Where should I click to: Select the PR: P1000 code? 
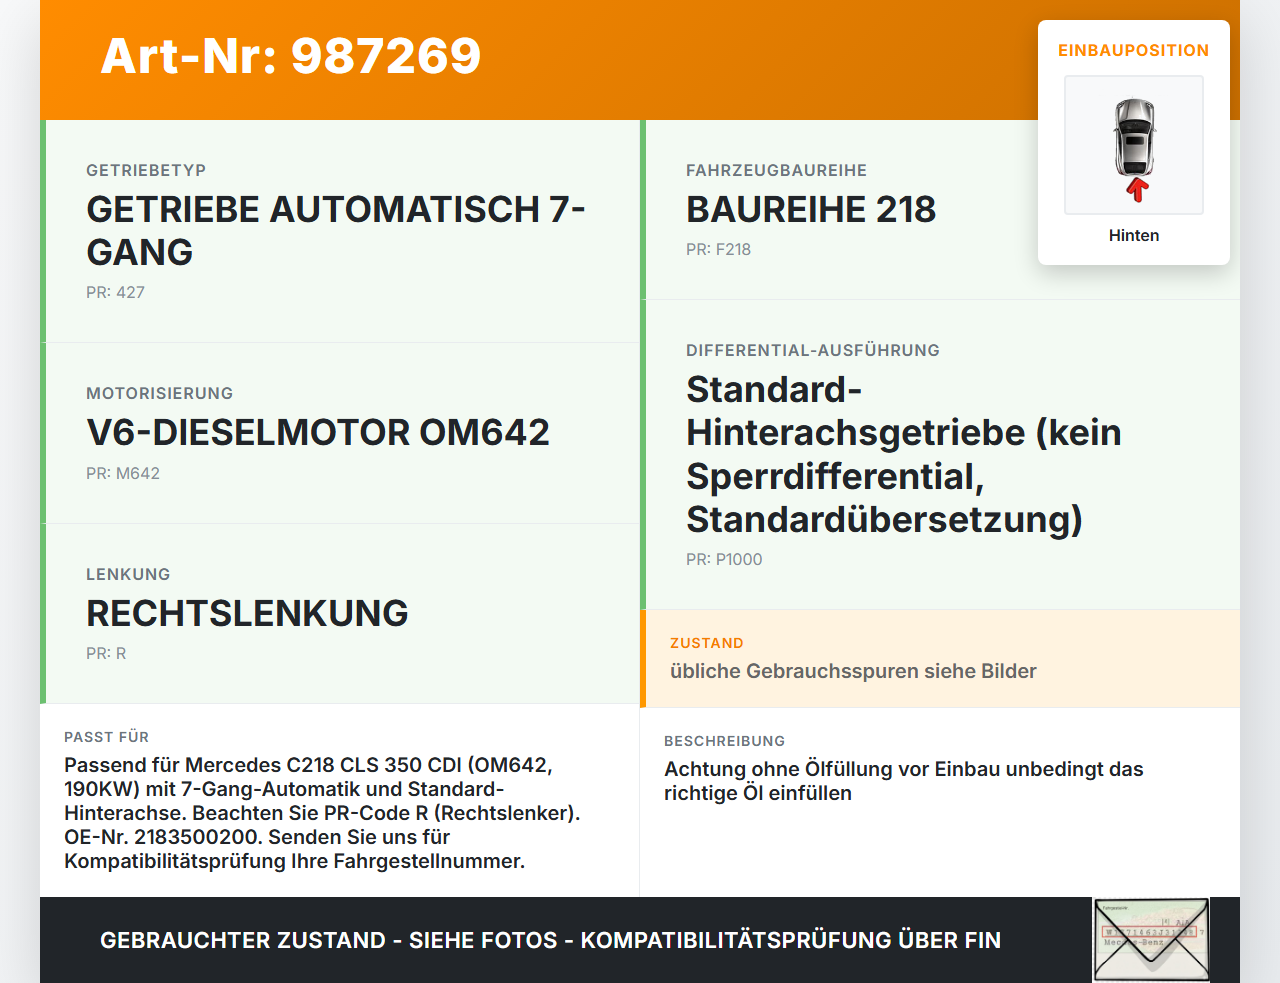[x=724, y=560]
